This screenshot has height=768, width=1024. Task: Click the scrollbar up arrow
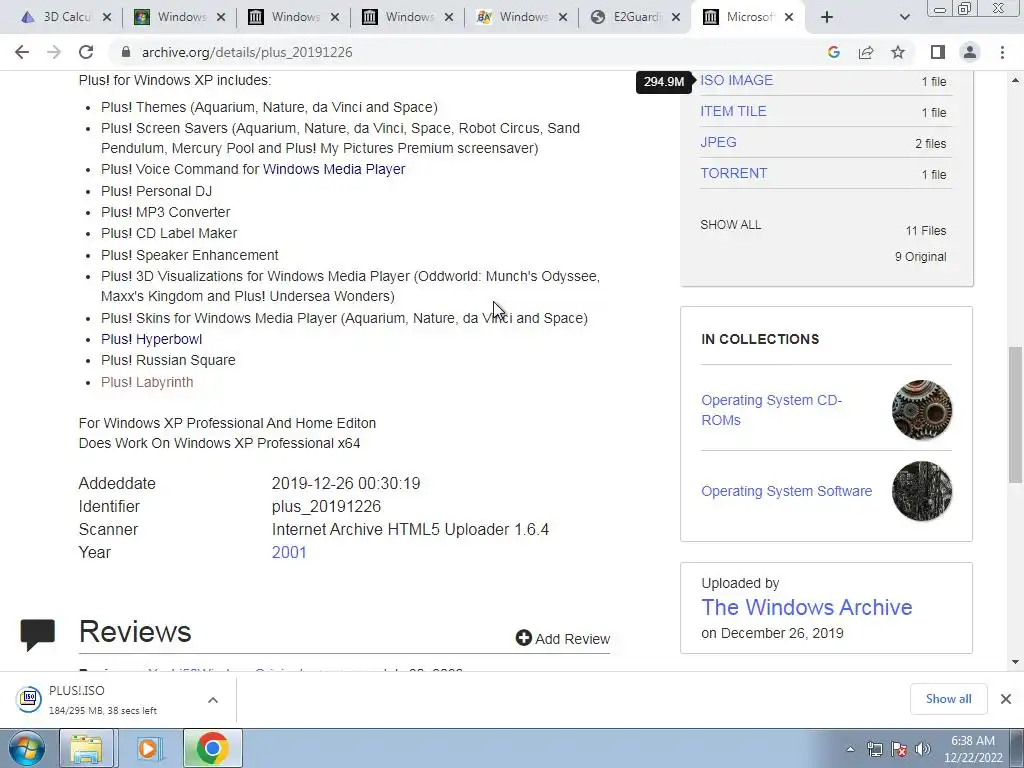click(1015, 80)
